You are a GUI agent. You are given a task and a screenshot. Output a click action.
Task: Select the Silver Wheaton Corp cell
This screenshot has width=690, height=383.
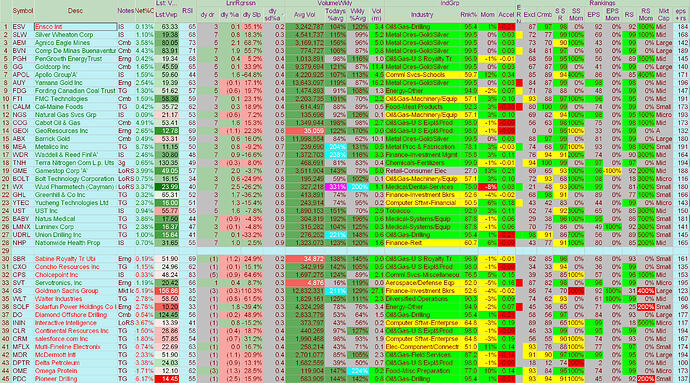click(75, 35)
